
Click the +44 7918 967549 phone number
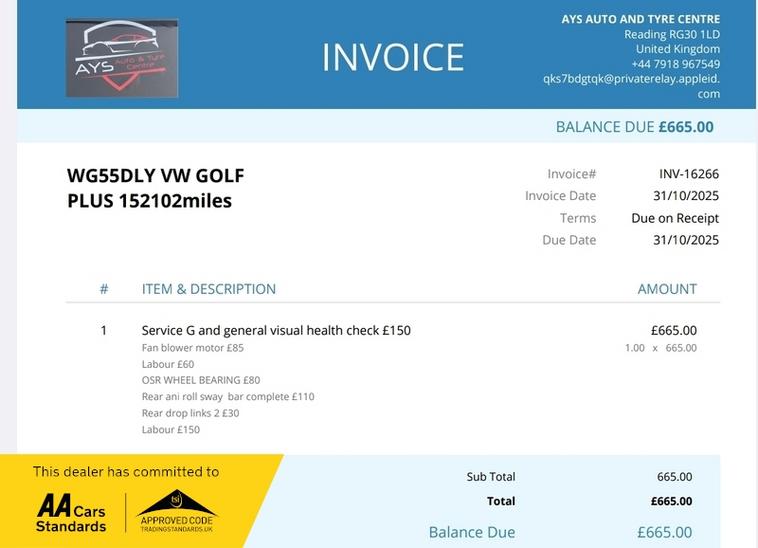coord(675,64)
